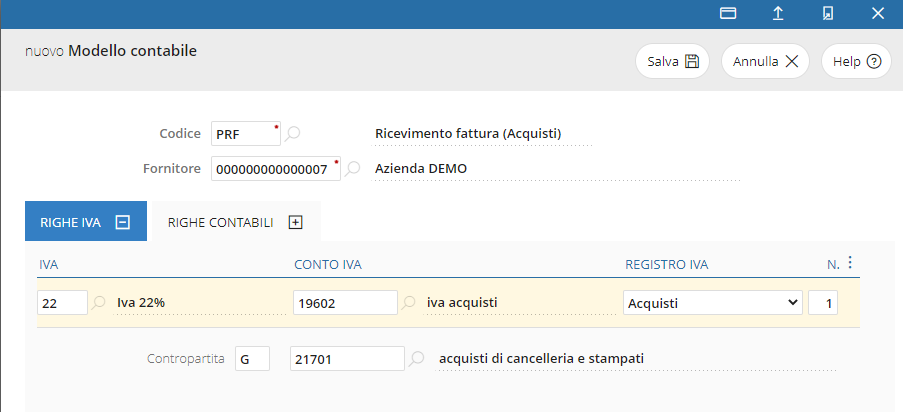Viewport: 903px width, 412px height.
Task: Search IVA code with magnifier icon
Action: [x=99, y=302]
